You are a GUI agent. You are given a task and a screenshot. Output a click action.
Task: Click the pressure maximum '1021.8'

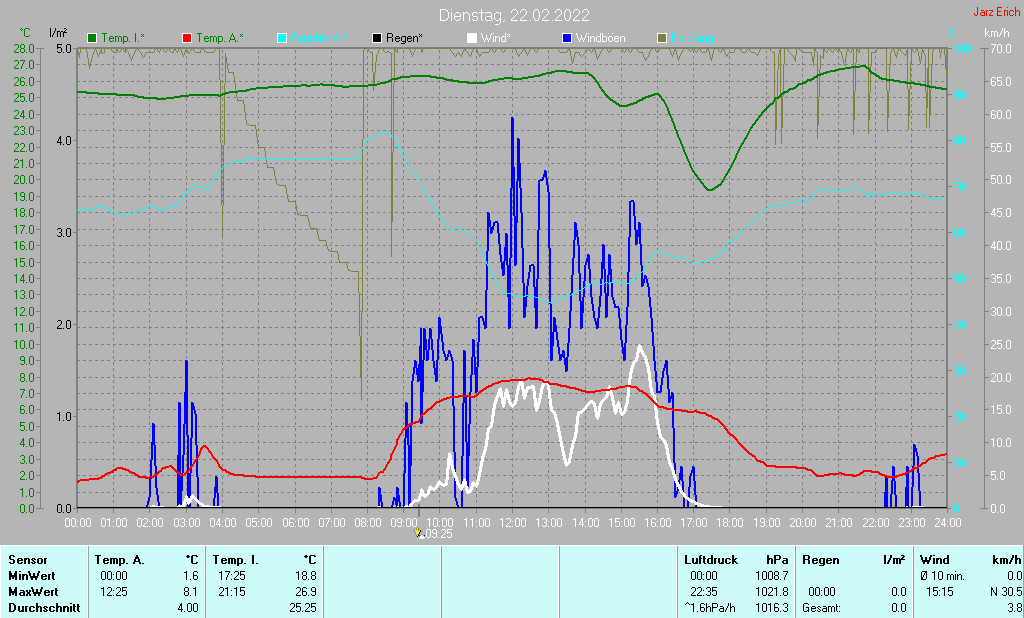(771, 592)
